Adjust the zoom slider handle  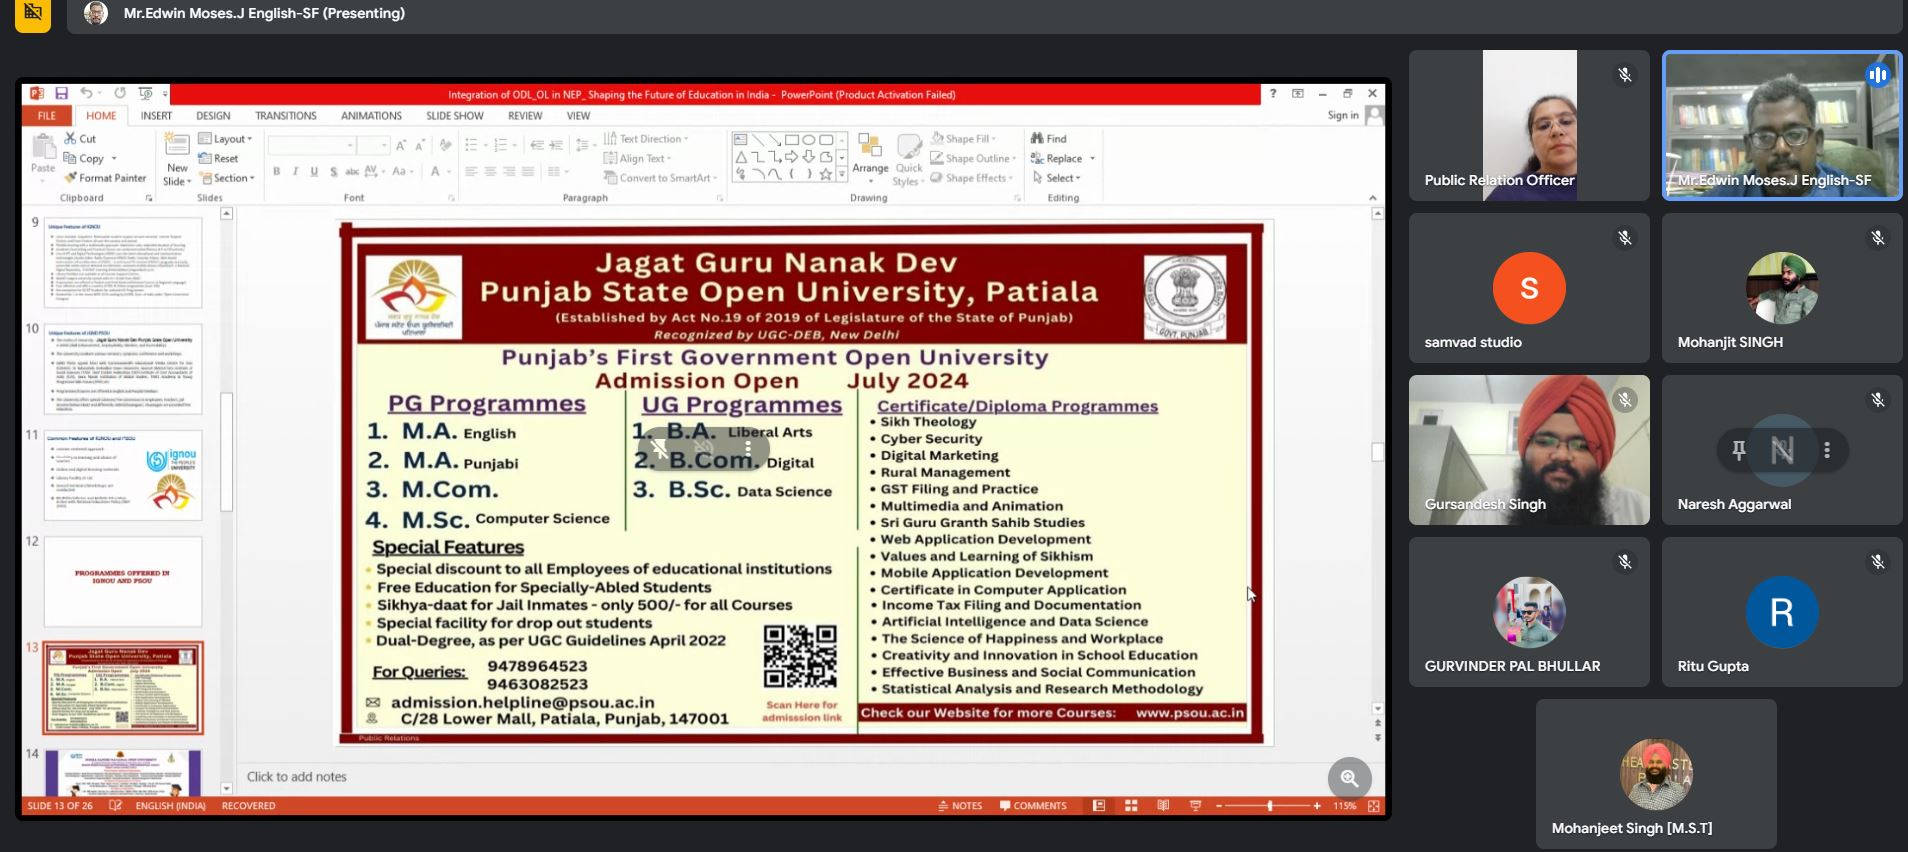tap(1270, 805)
